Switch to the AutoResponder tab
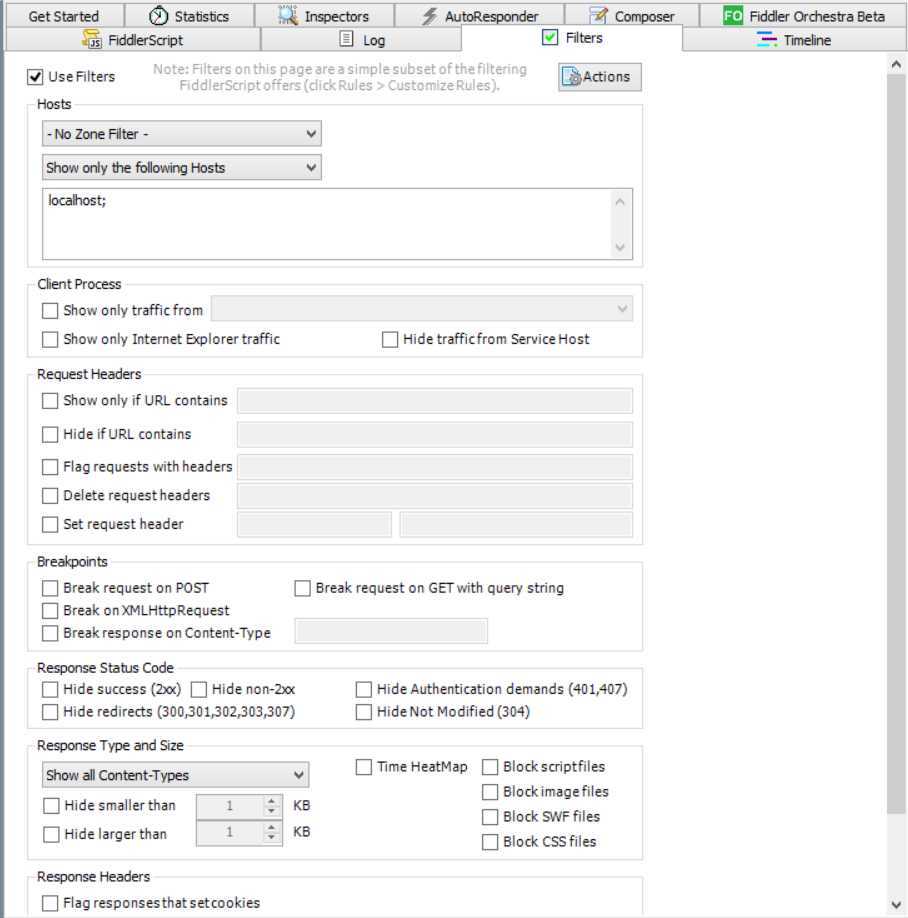This screenshot has width=908, height=918. click(479, 16)
